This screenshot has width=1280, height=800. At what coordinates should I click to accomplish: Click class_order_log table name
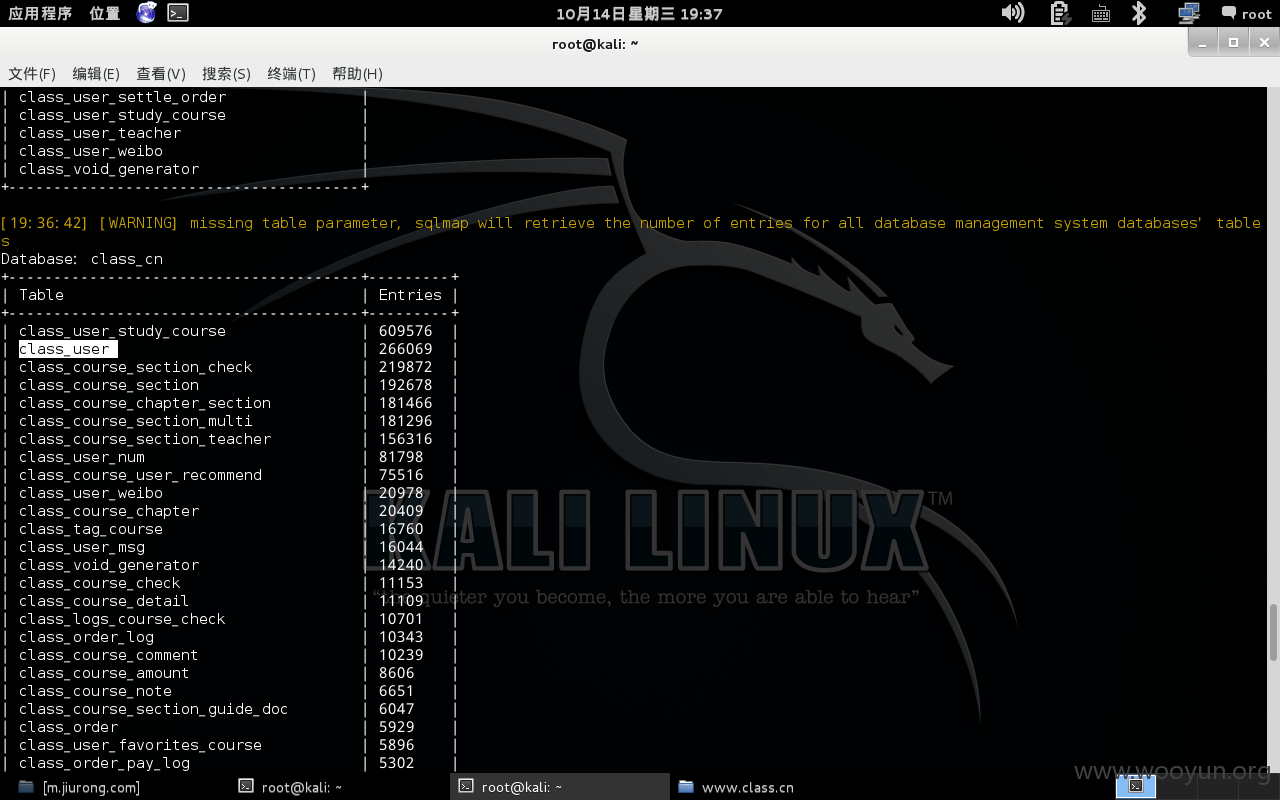(86, 637)
